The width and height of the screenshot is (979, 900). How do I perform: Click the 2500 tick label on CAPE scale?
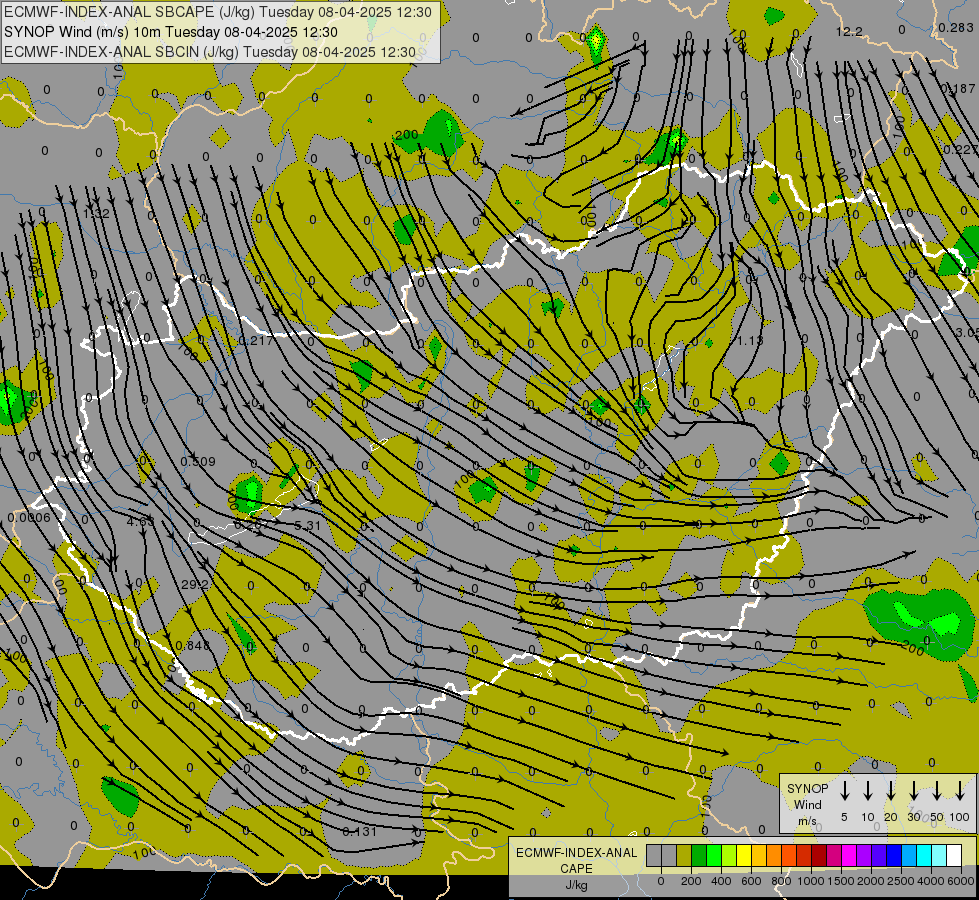pos(901,881)
